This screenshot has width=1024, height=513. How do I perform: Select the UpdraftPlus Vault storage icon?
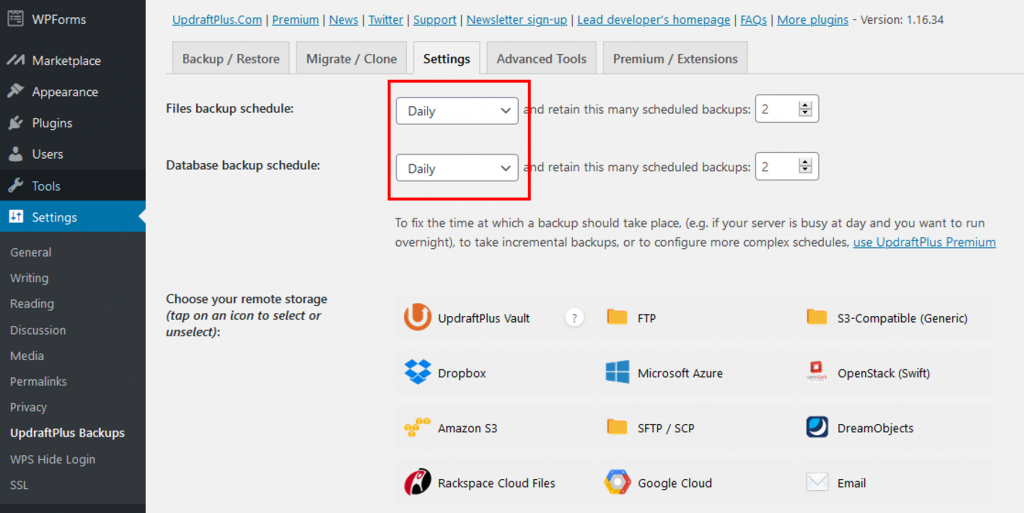[417, 318]
